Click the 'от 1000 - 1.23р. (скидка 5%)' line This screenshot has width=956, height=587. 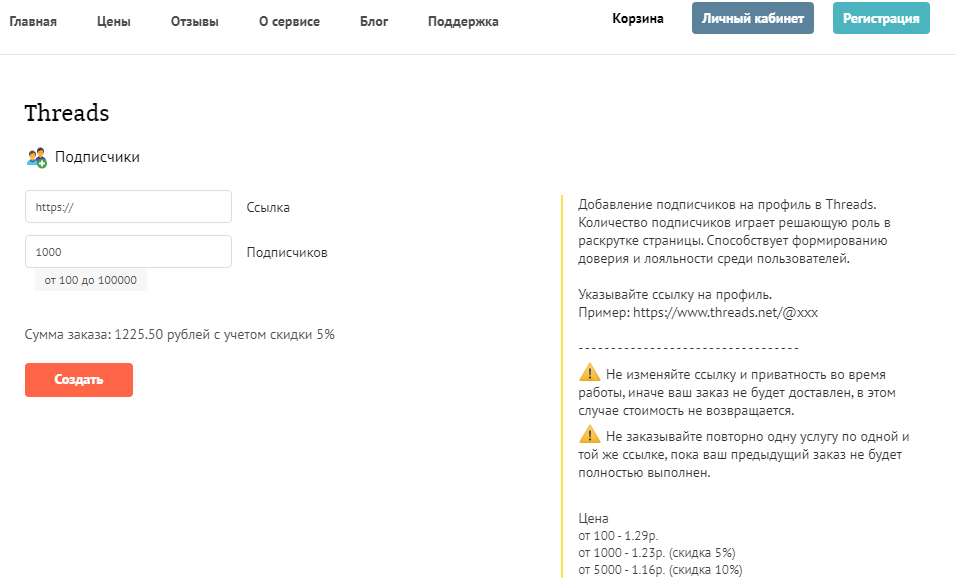tap(657, 553)
